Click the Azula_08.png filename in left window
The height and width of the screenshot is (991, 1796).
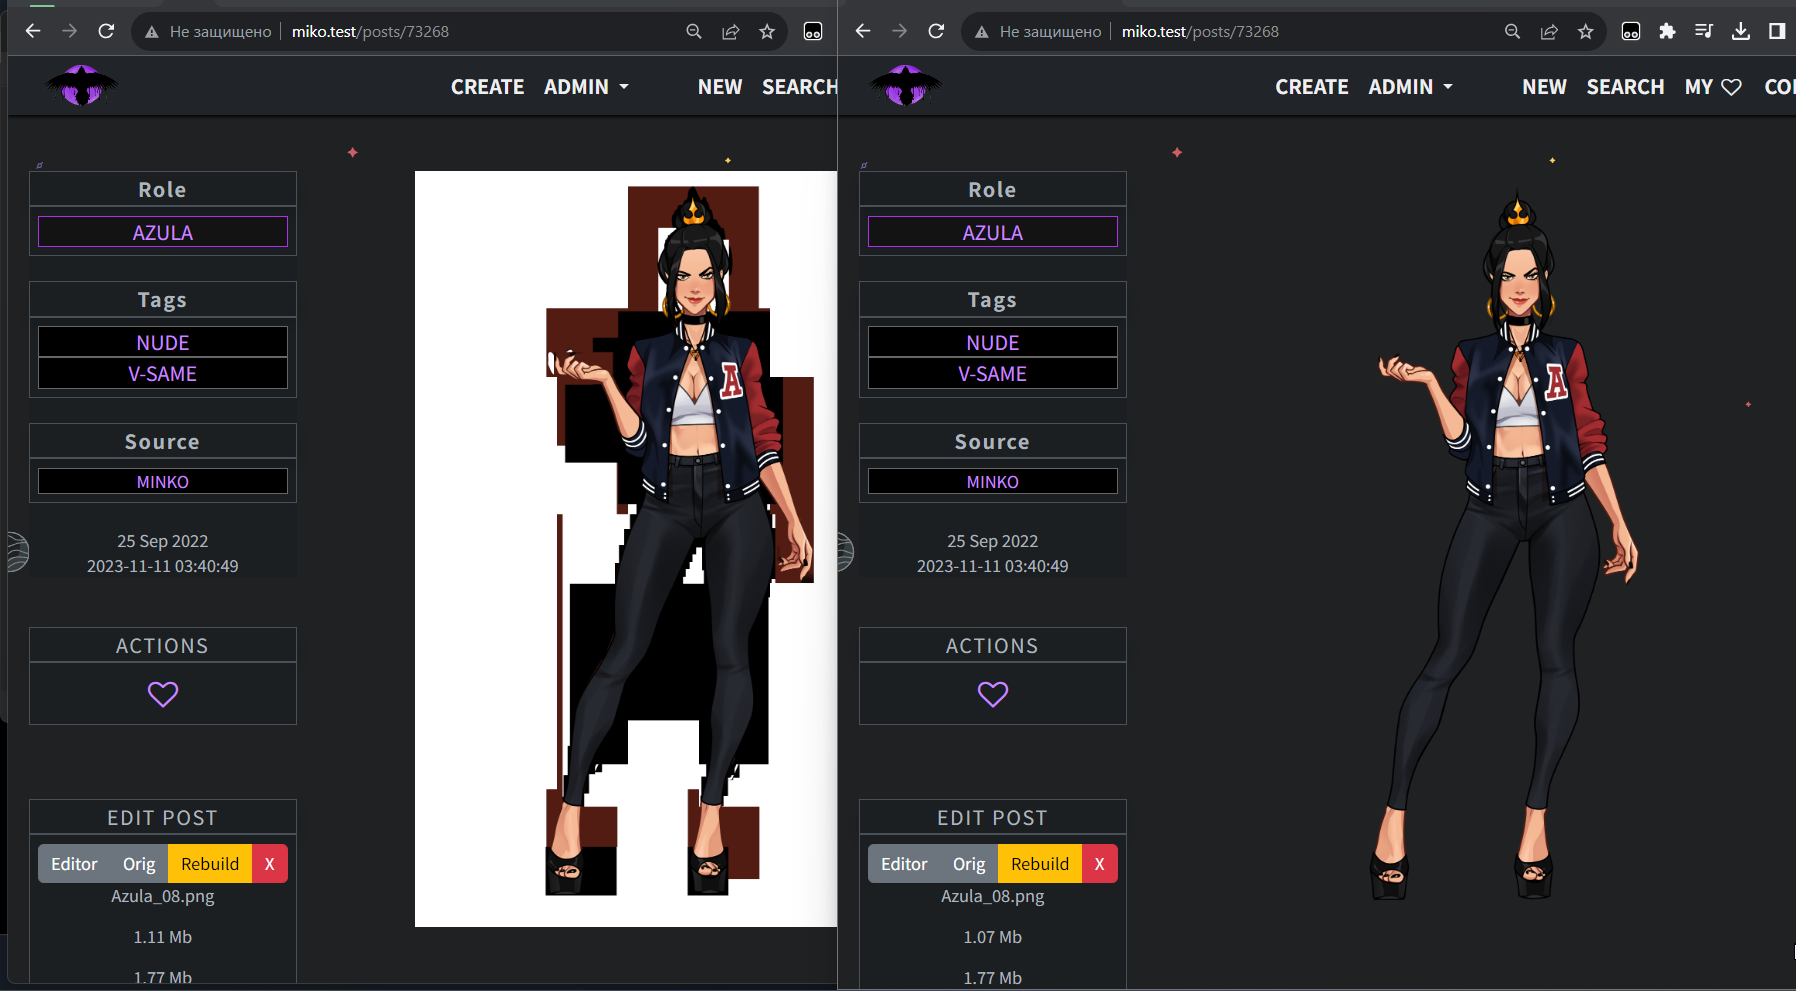point(163,896)
